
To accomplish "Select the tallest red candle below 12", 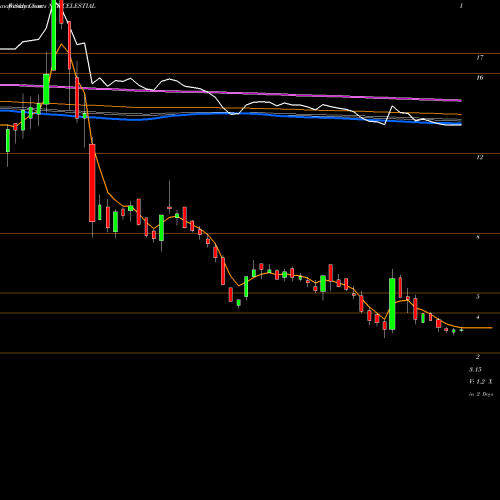I will tap(92, 183).
